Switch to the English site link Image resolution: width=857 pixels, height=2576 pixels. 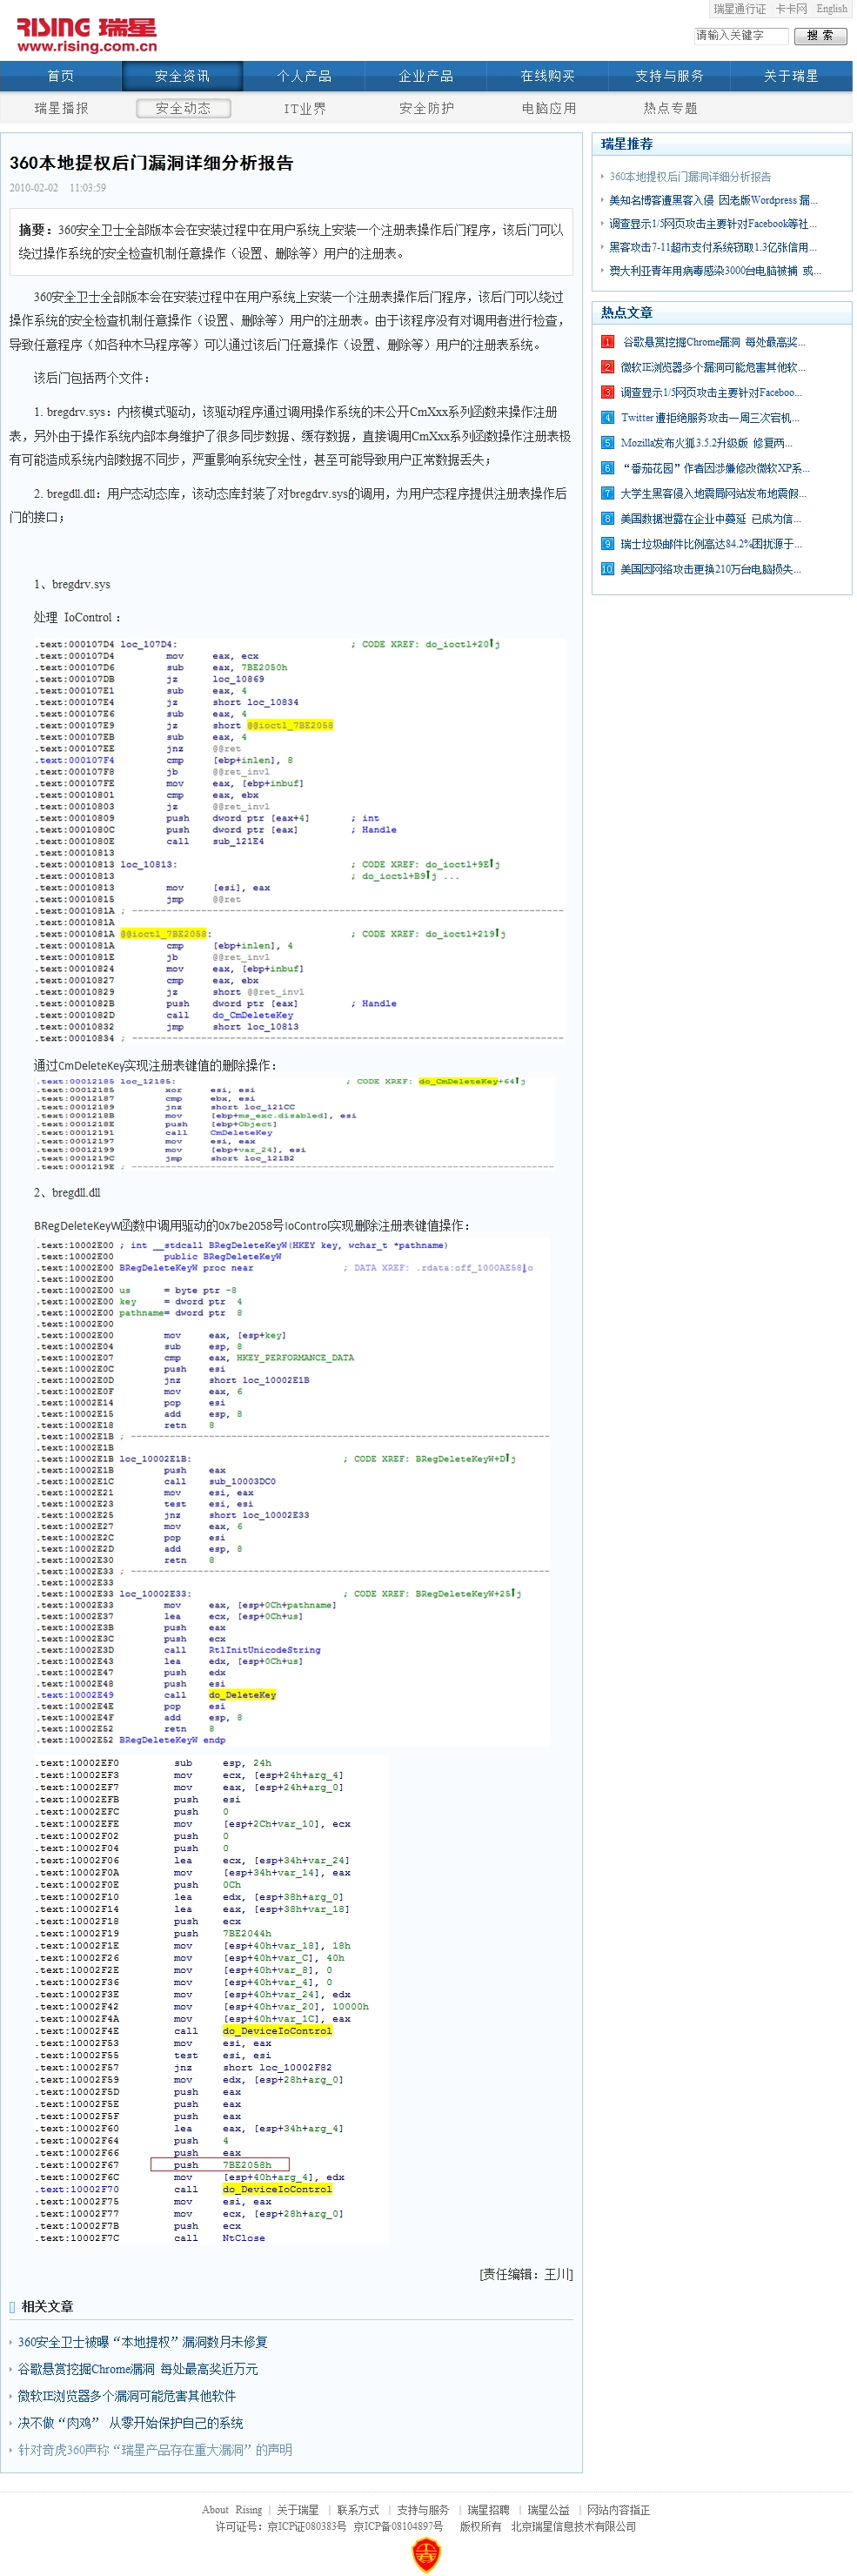pyautogui.click(x=831, y=9)
